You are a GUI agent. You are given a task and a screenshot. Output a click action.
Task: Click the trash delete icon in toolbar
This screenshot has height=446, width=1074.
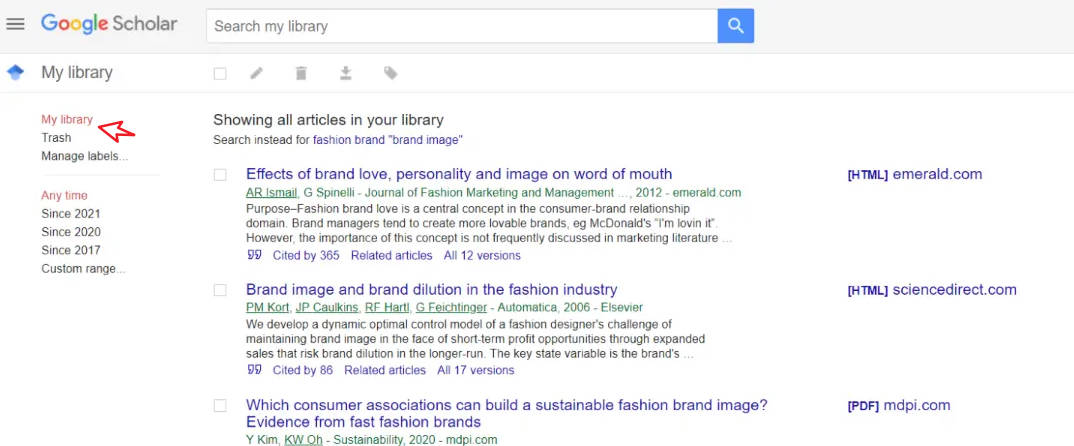(x=301, y=73)
